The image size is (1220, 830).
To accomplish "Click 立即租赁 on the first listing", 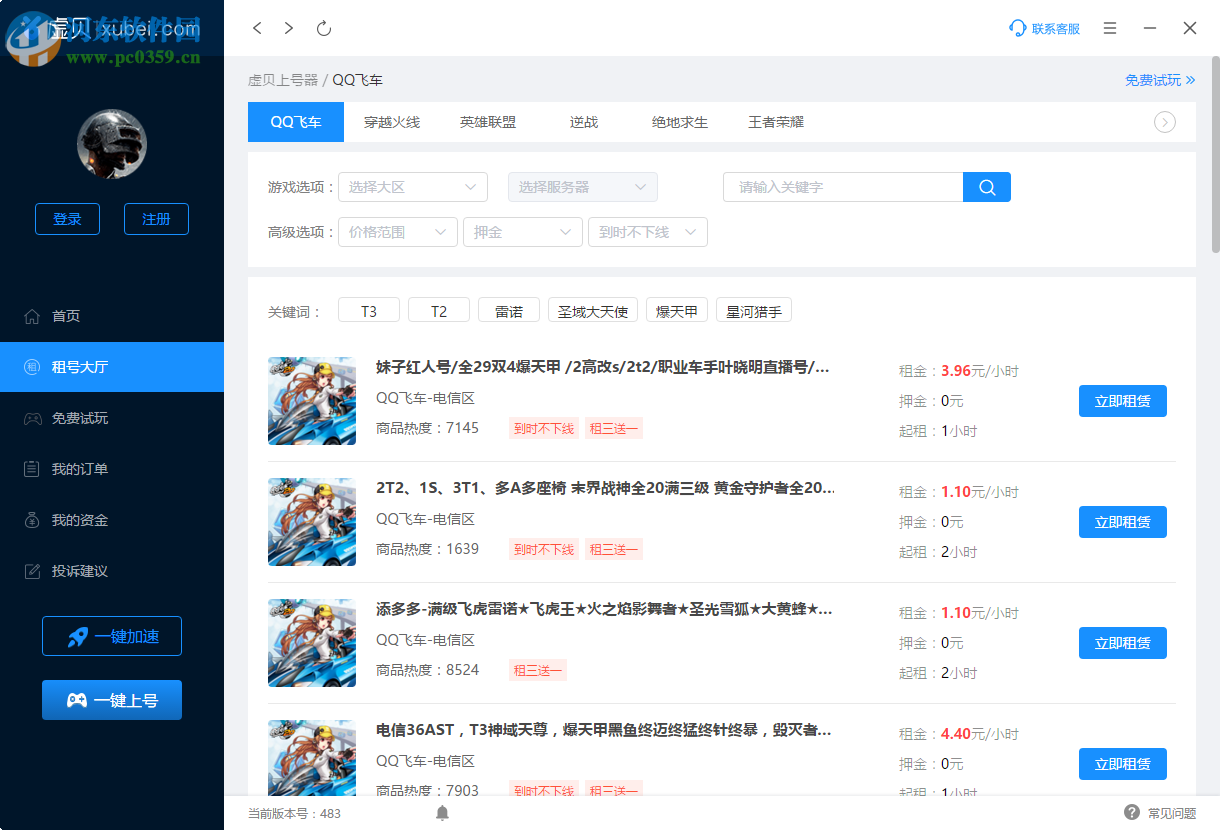I will (1122, 400).
